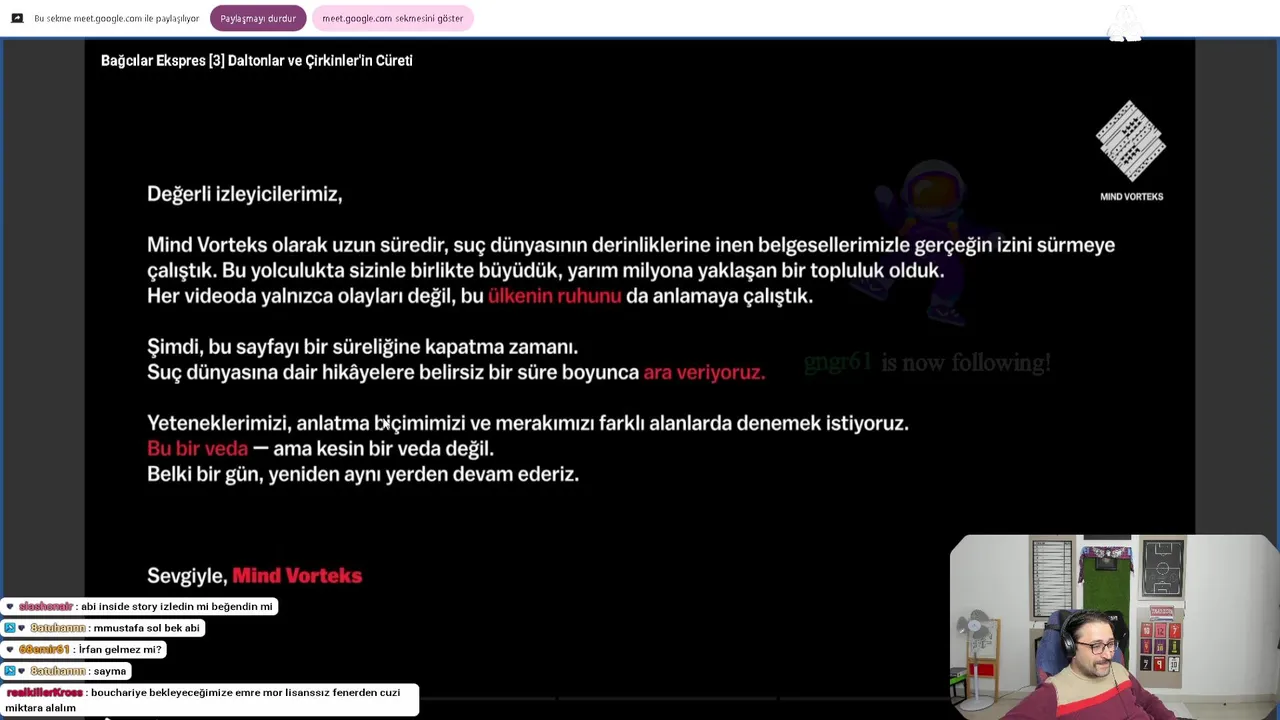Click the line 'Belki bir gün, yeniden aynı yerden devam ederiz.'
This screenshot has height=720, width=1280.
click(363, 474)
